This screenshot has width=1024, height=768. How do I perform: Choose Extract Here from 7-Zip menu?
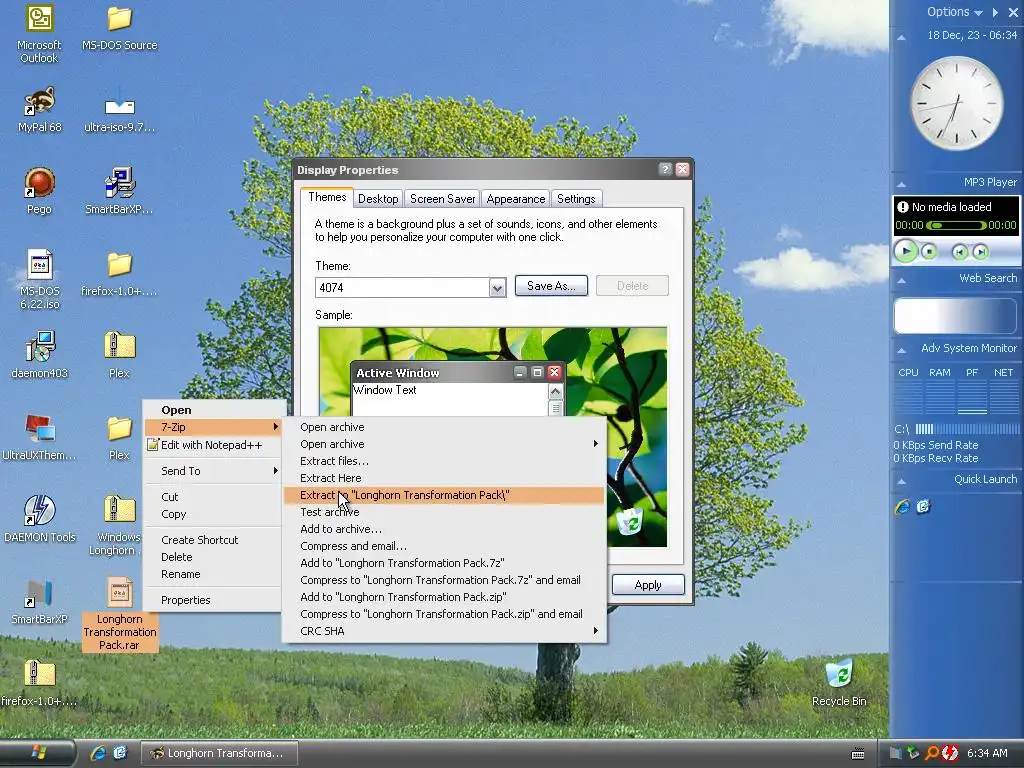(x=444, y=478)
